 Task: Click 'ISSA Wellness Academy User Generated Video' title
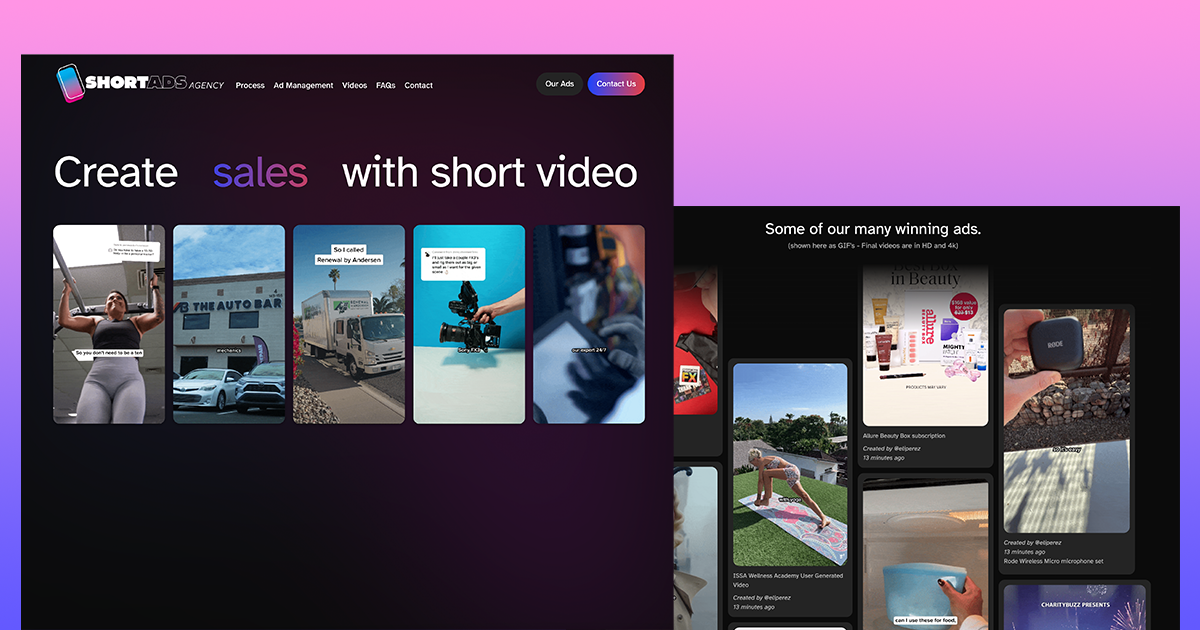pyautogui.click(x=788, y=580)
